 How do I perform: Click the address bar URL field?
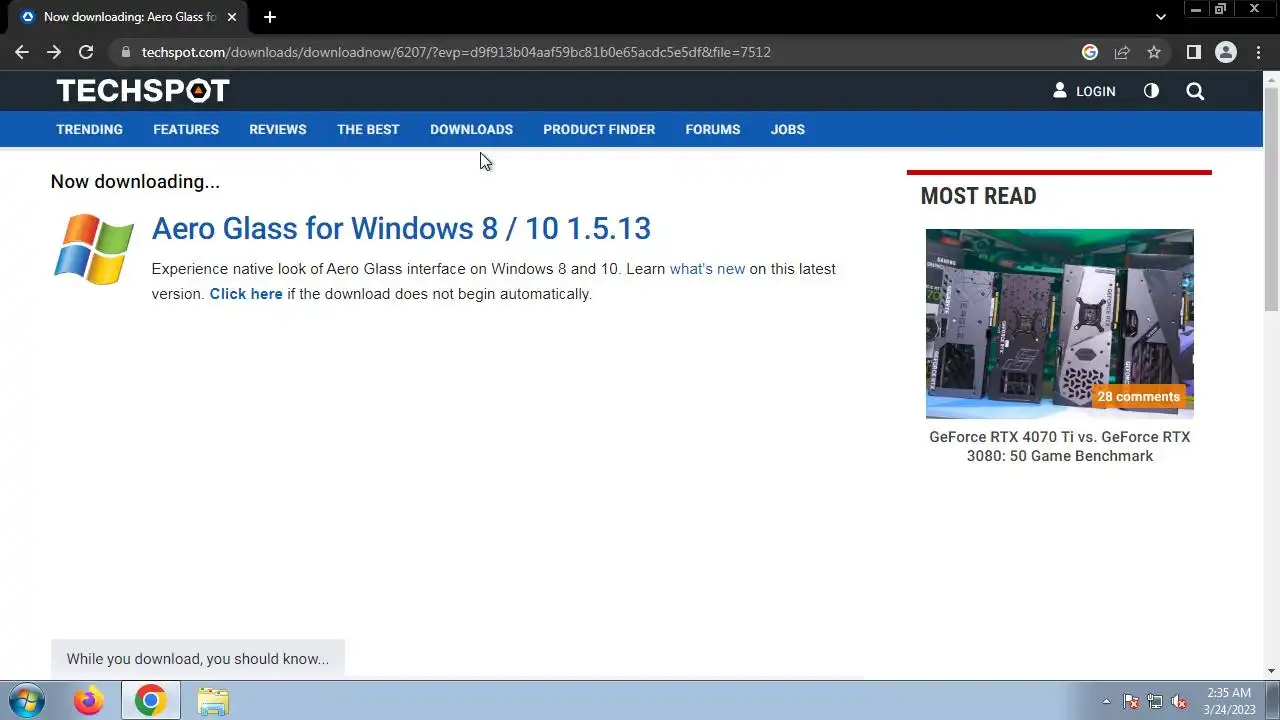pyautogui.click(x=600, y=52)
